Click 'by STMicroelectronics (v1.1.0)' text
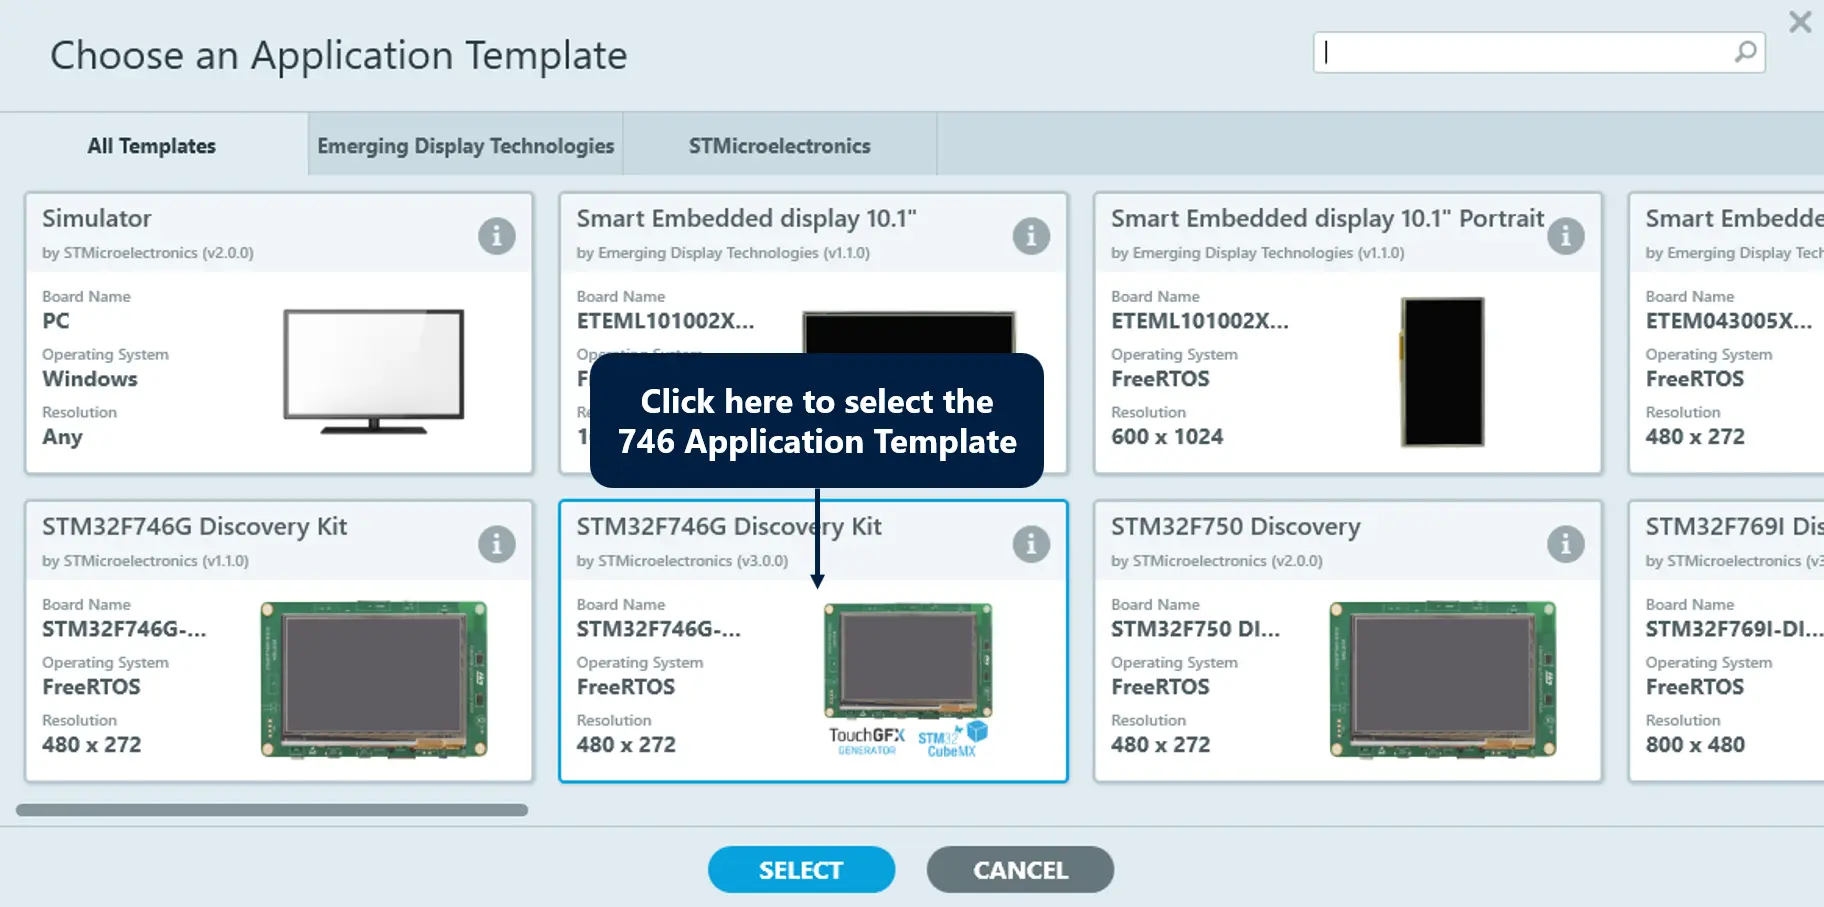The image size is (1824, 907). 146,561
